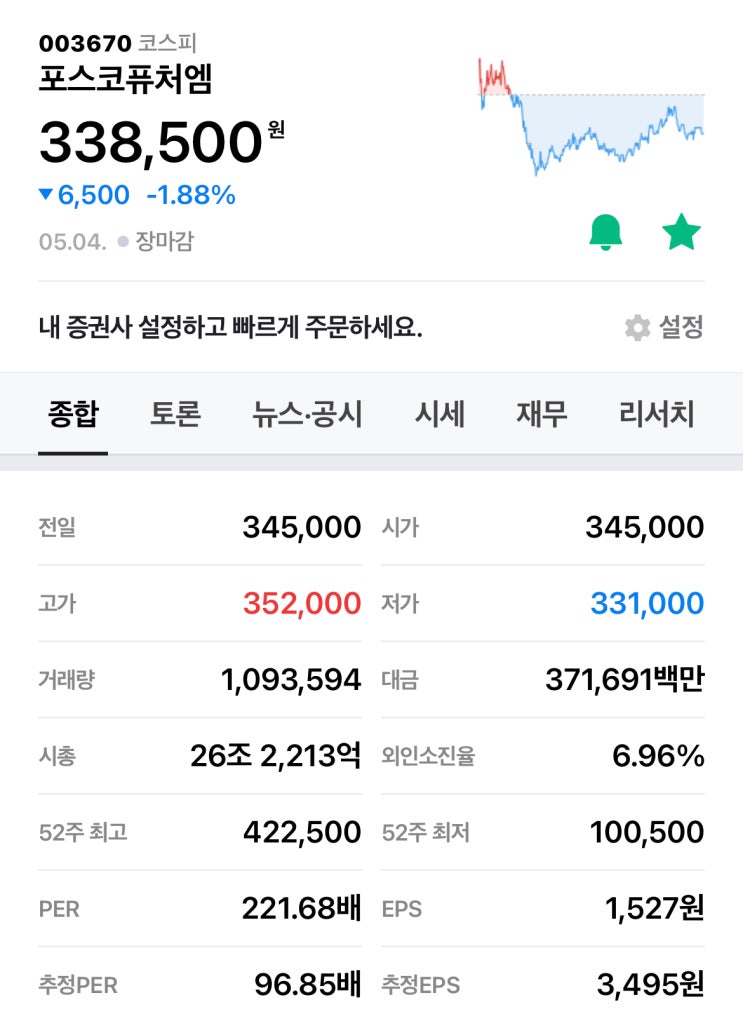743x1014 pixels.
Task: Tap the current price 338,500
Action: 150,143
